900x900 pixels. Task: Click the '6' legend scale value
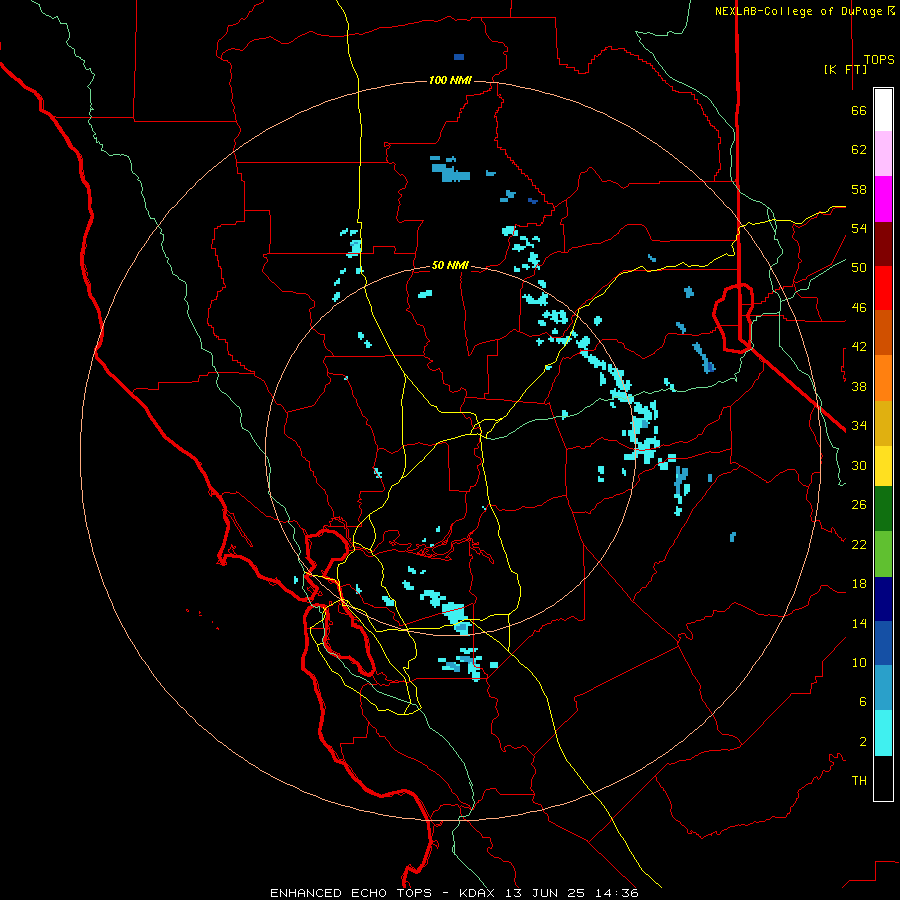coord(863,702)
